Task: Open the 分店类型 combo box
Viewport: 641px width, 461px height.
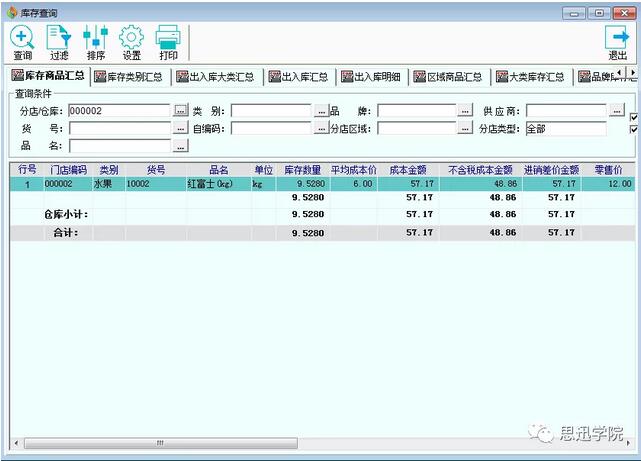Action: 564,129
